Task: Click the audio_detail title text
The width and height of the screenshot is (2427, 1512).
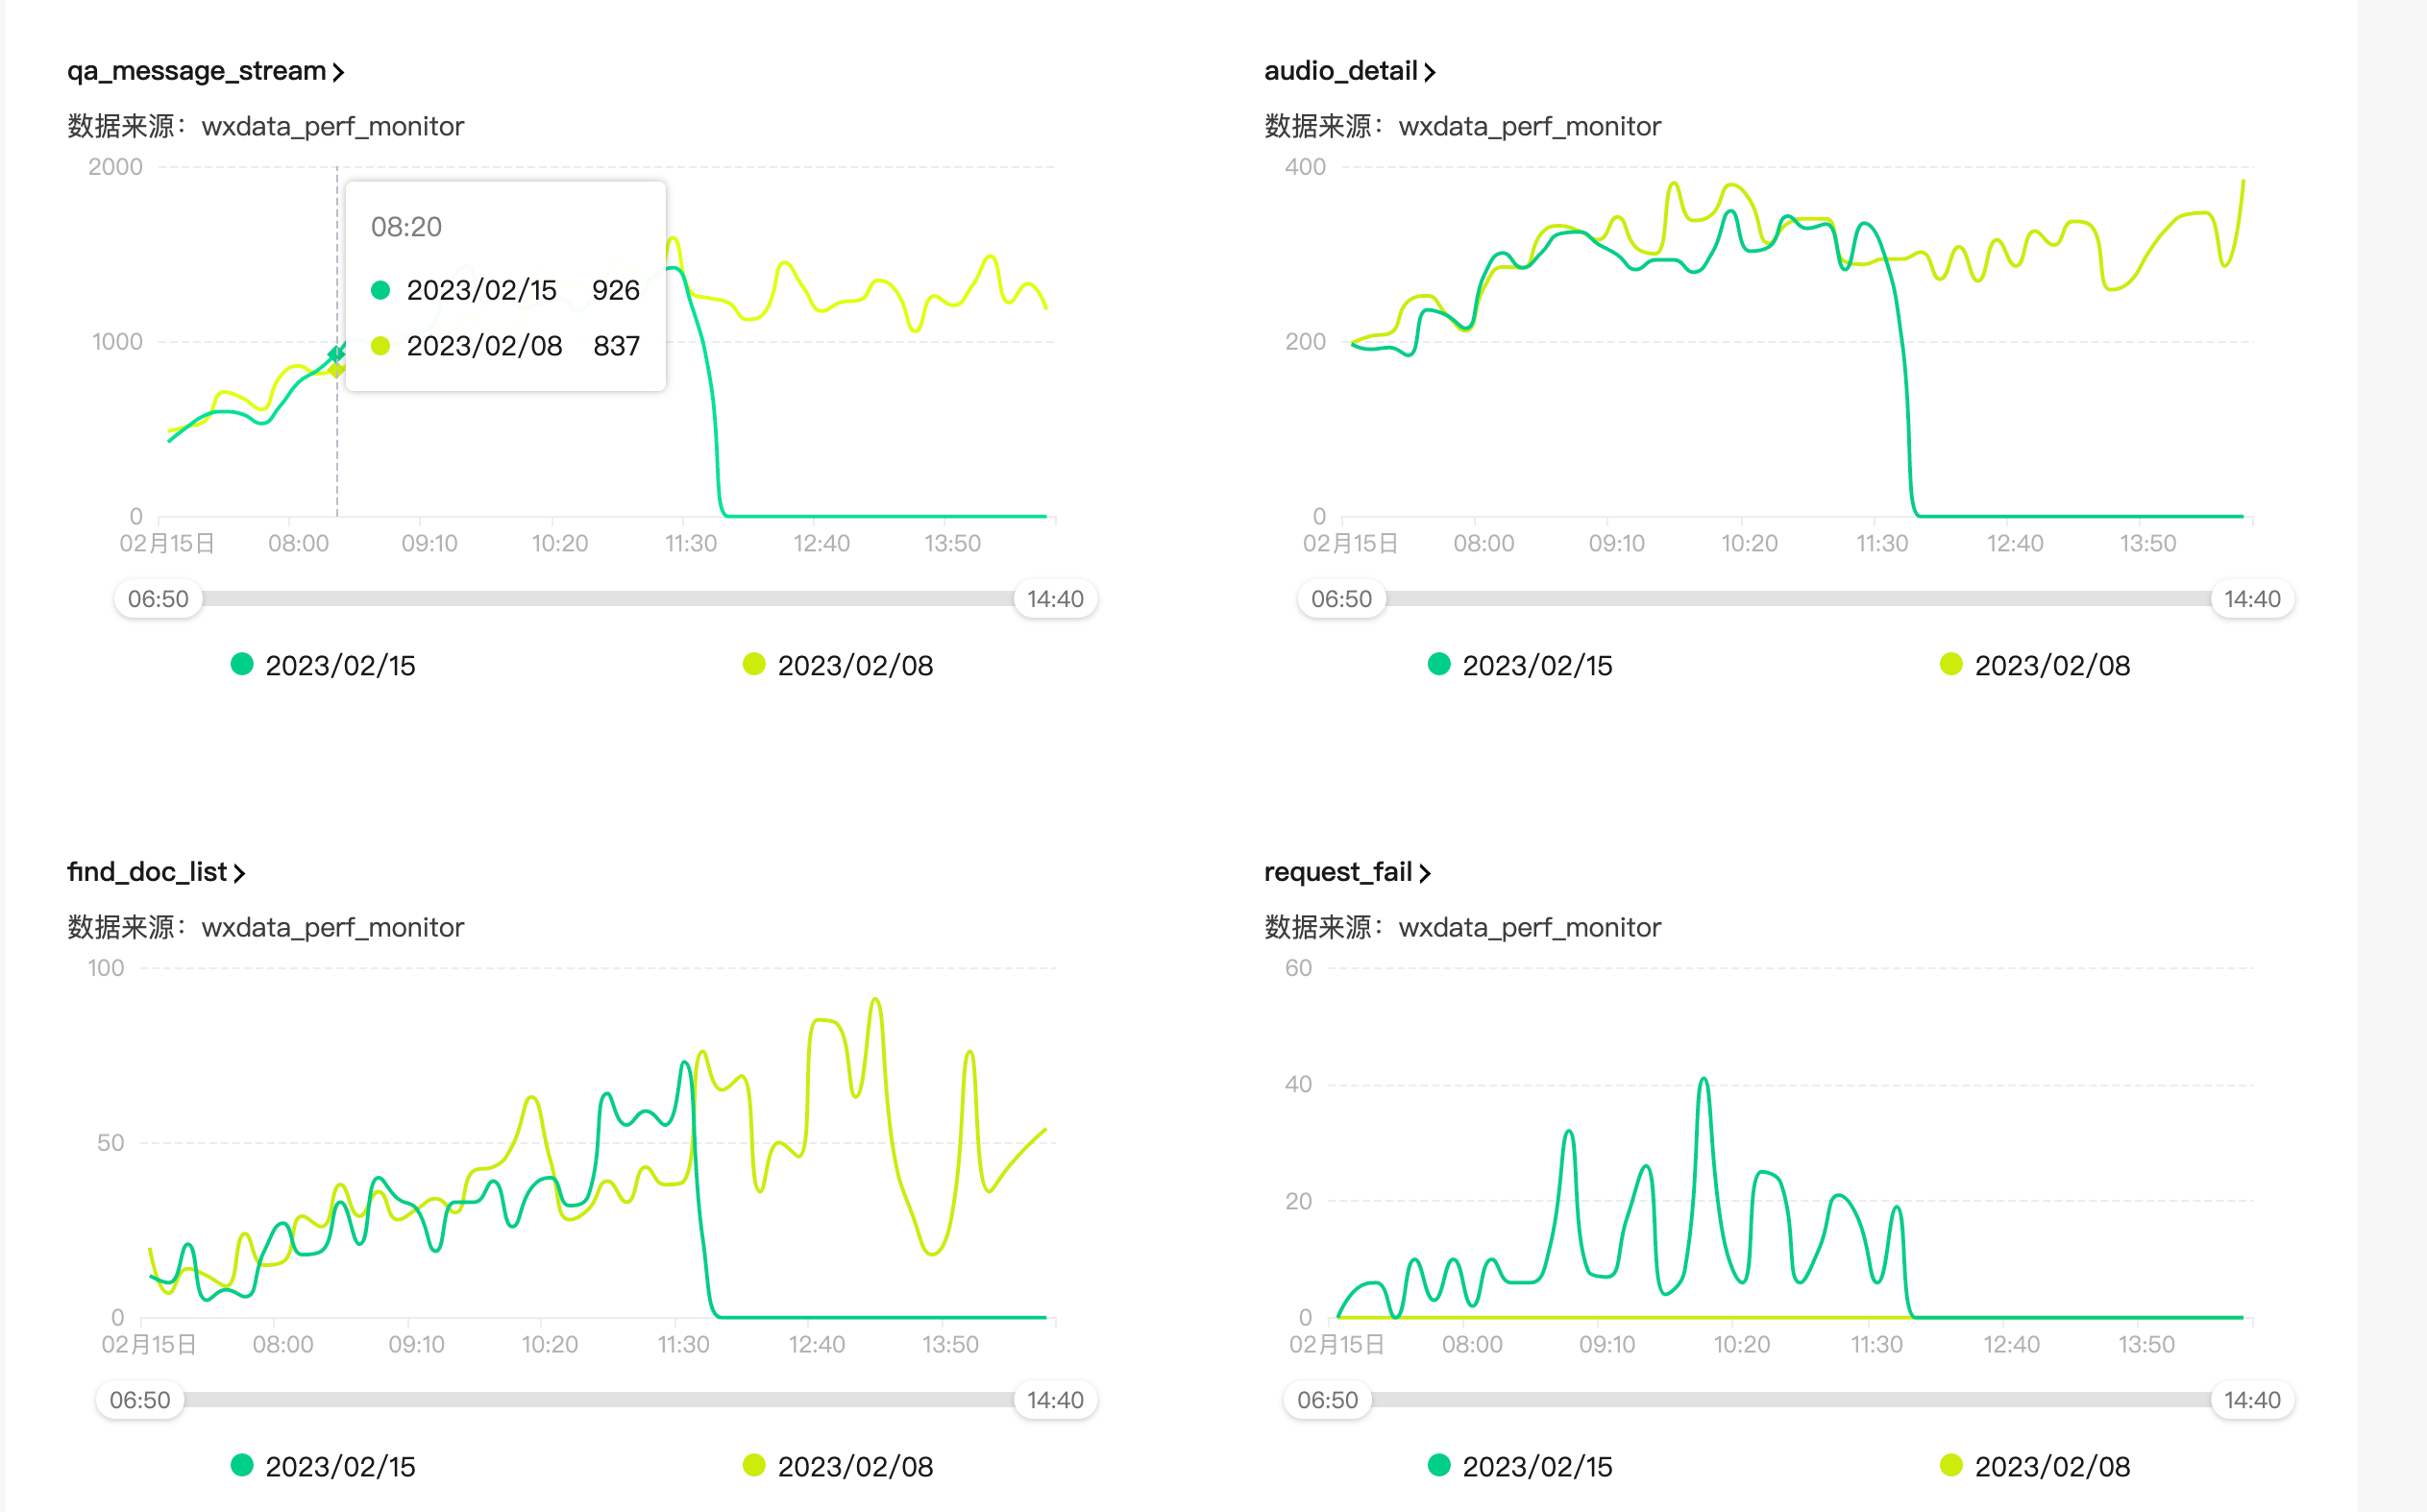Action: click(1340, 71)
